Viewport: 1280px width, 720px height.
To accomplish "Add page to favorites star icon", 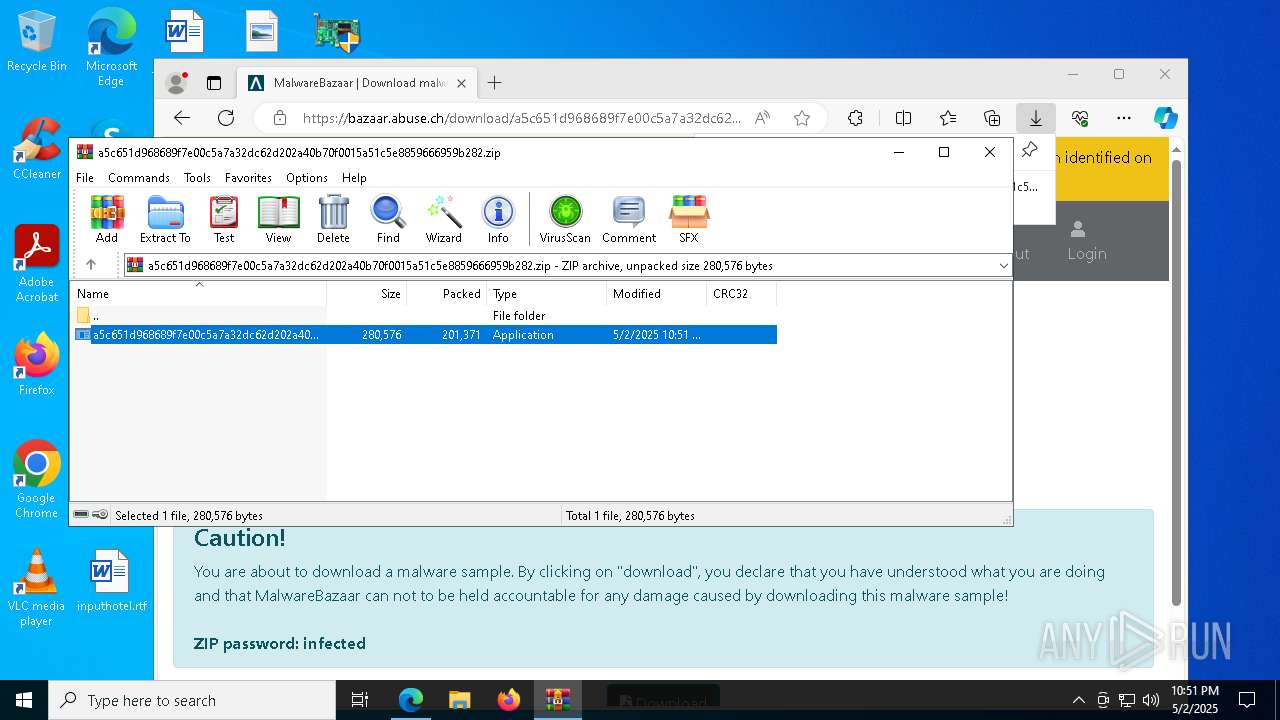I will point(802,118).
